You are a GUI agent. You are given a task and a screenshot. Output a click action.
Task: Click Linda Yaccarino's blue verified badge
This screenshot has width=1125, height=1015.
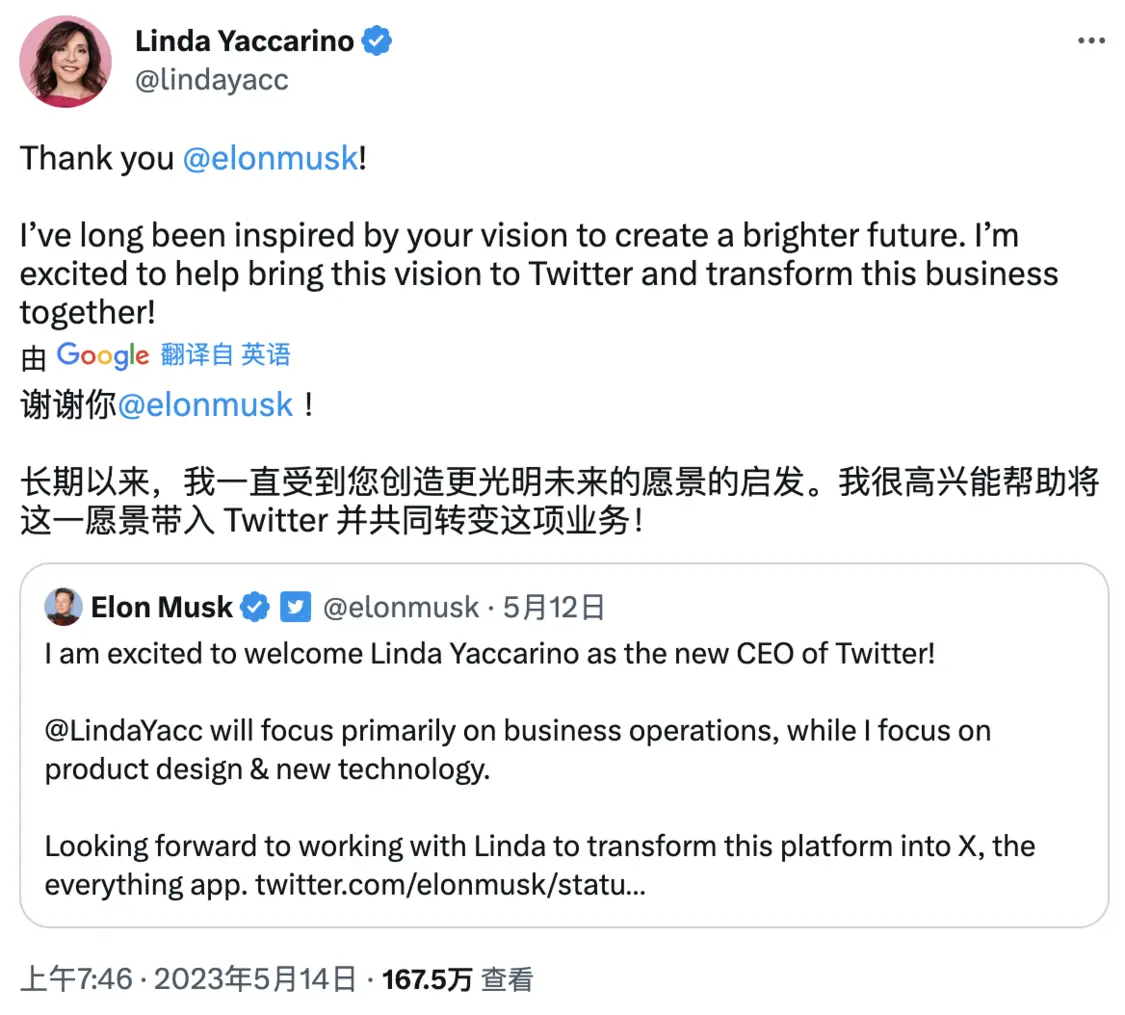(377, 41)
